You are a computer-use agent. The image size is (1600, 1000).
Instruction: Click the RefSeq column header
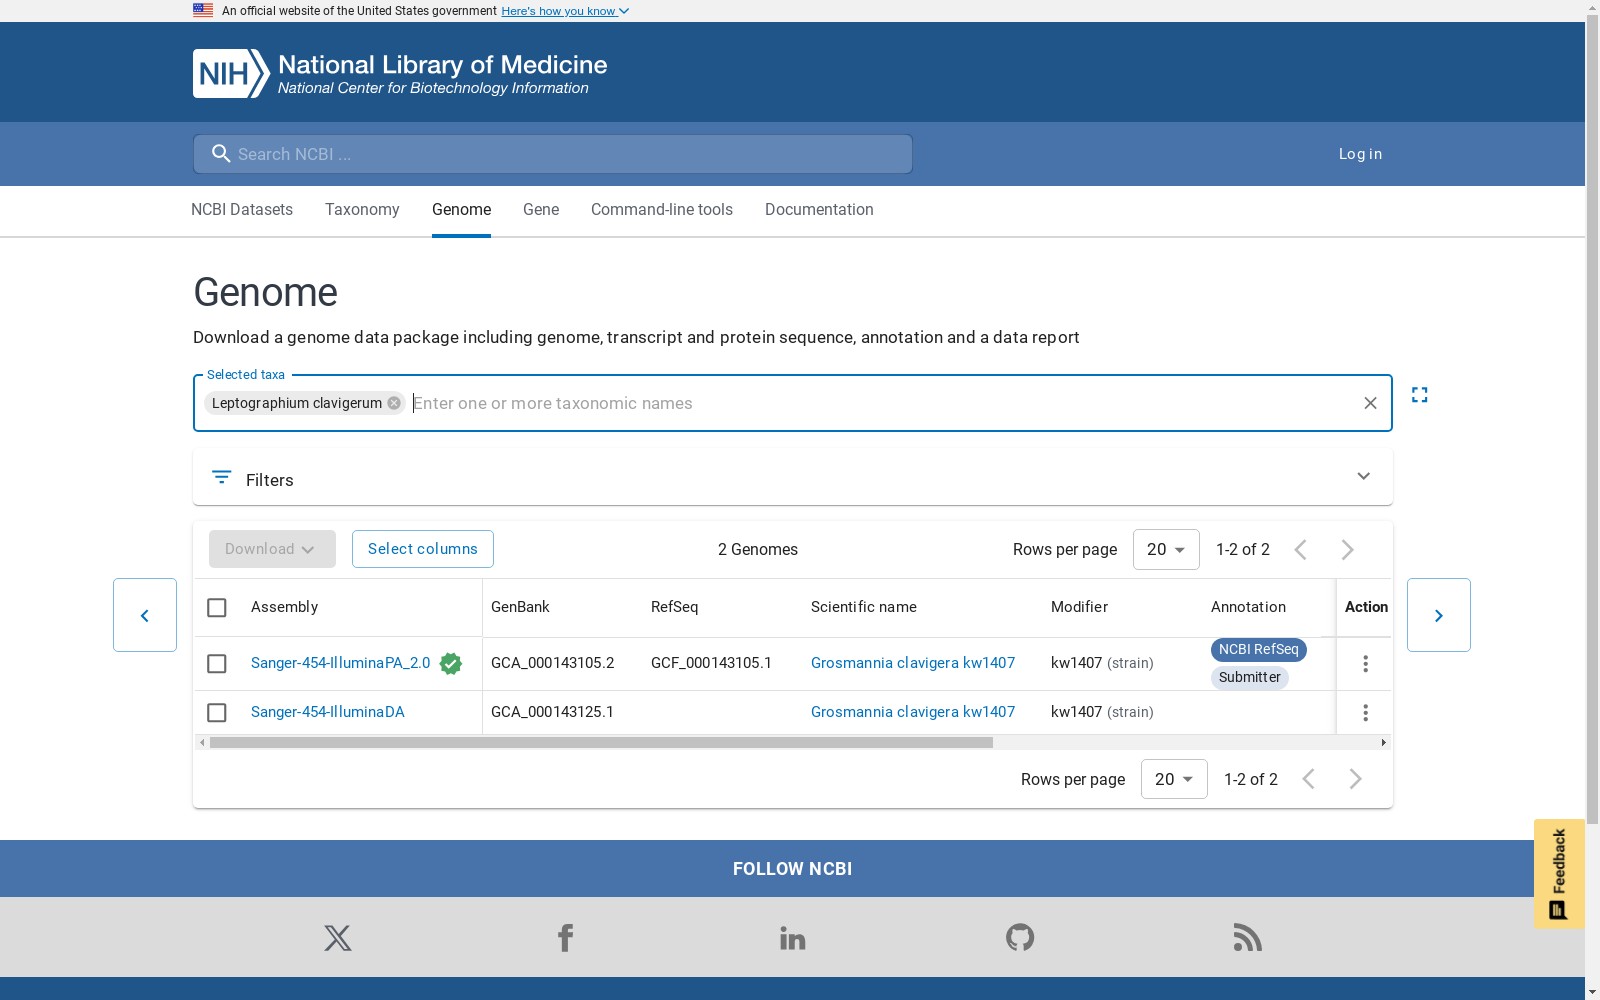click(x=675, y=607)
